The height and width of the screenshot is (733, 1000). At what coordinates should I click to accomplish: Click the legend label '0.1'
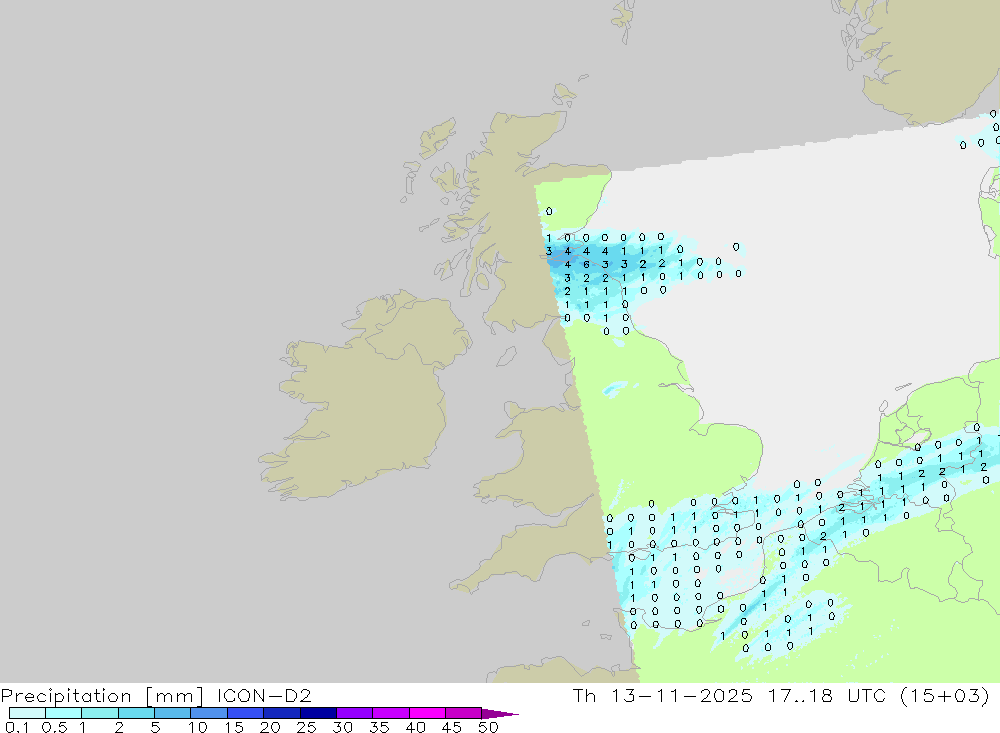17,727
